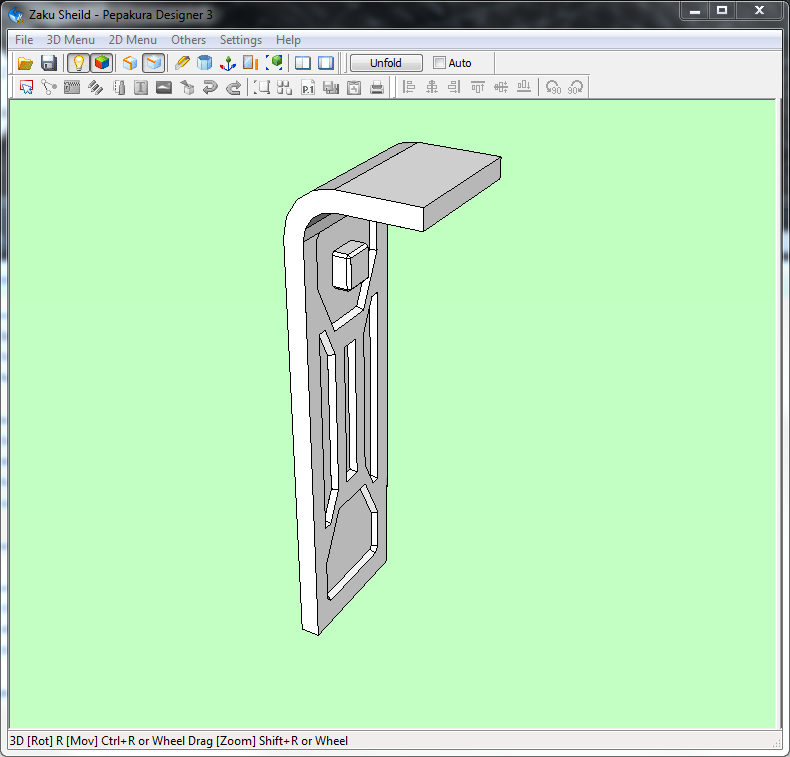Toggle the open cube unfold view icon
Image resolution: width=790 pixels, height=757 pixels.
click(x=153, y=63)
